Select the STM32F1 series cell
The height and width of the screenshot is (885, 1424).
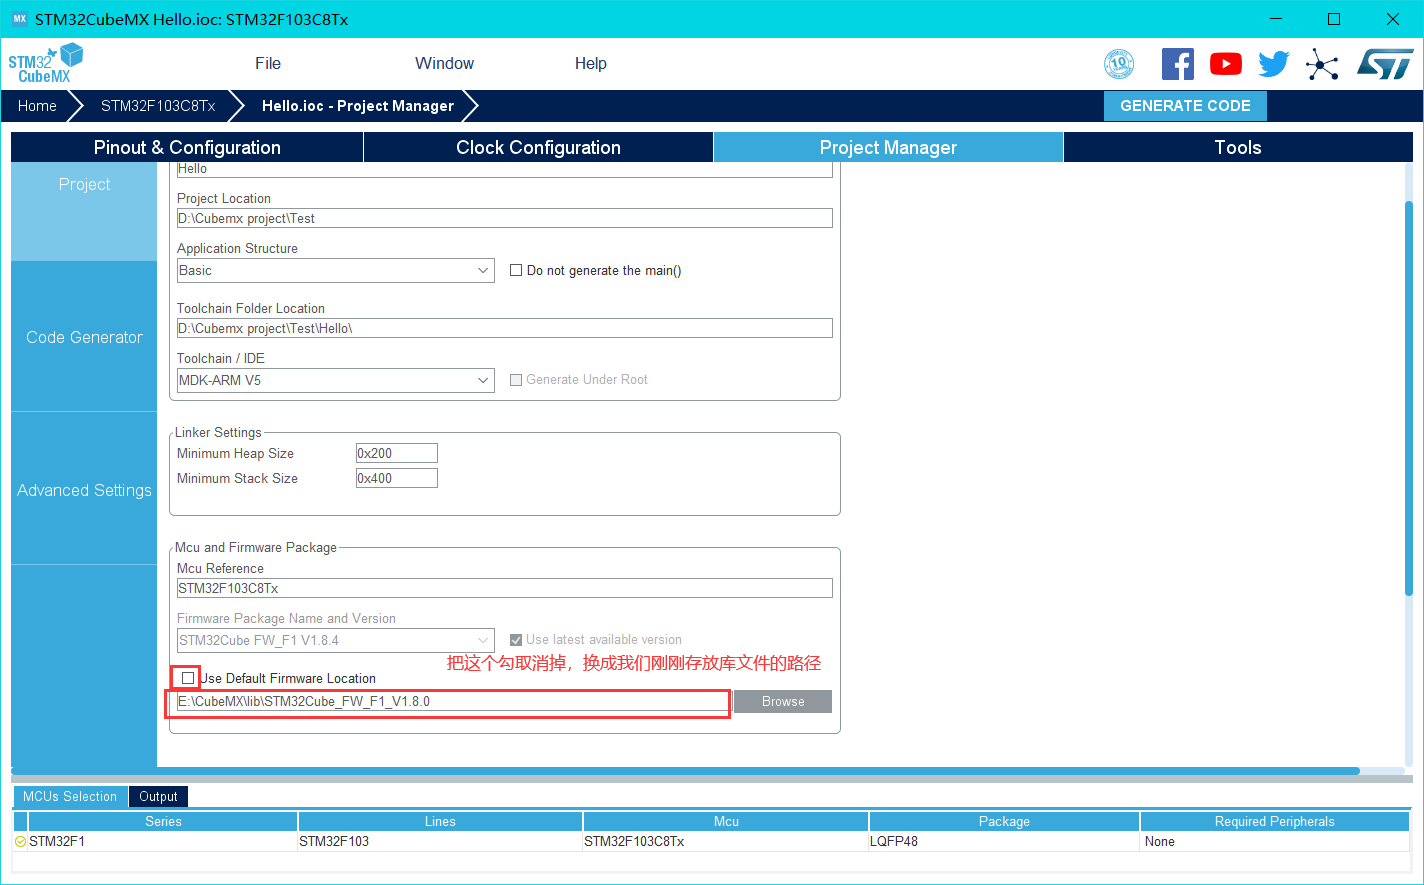(x=163, y=842)
